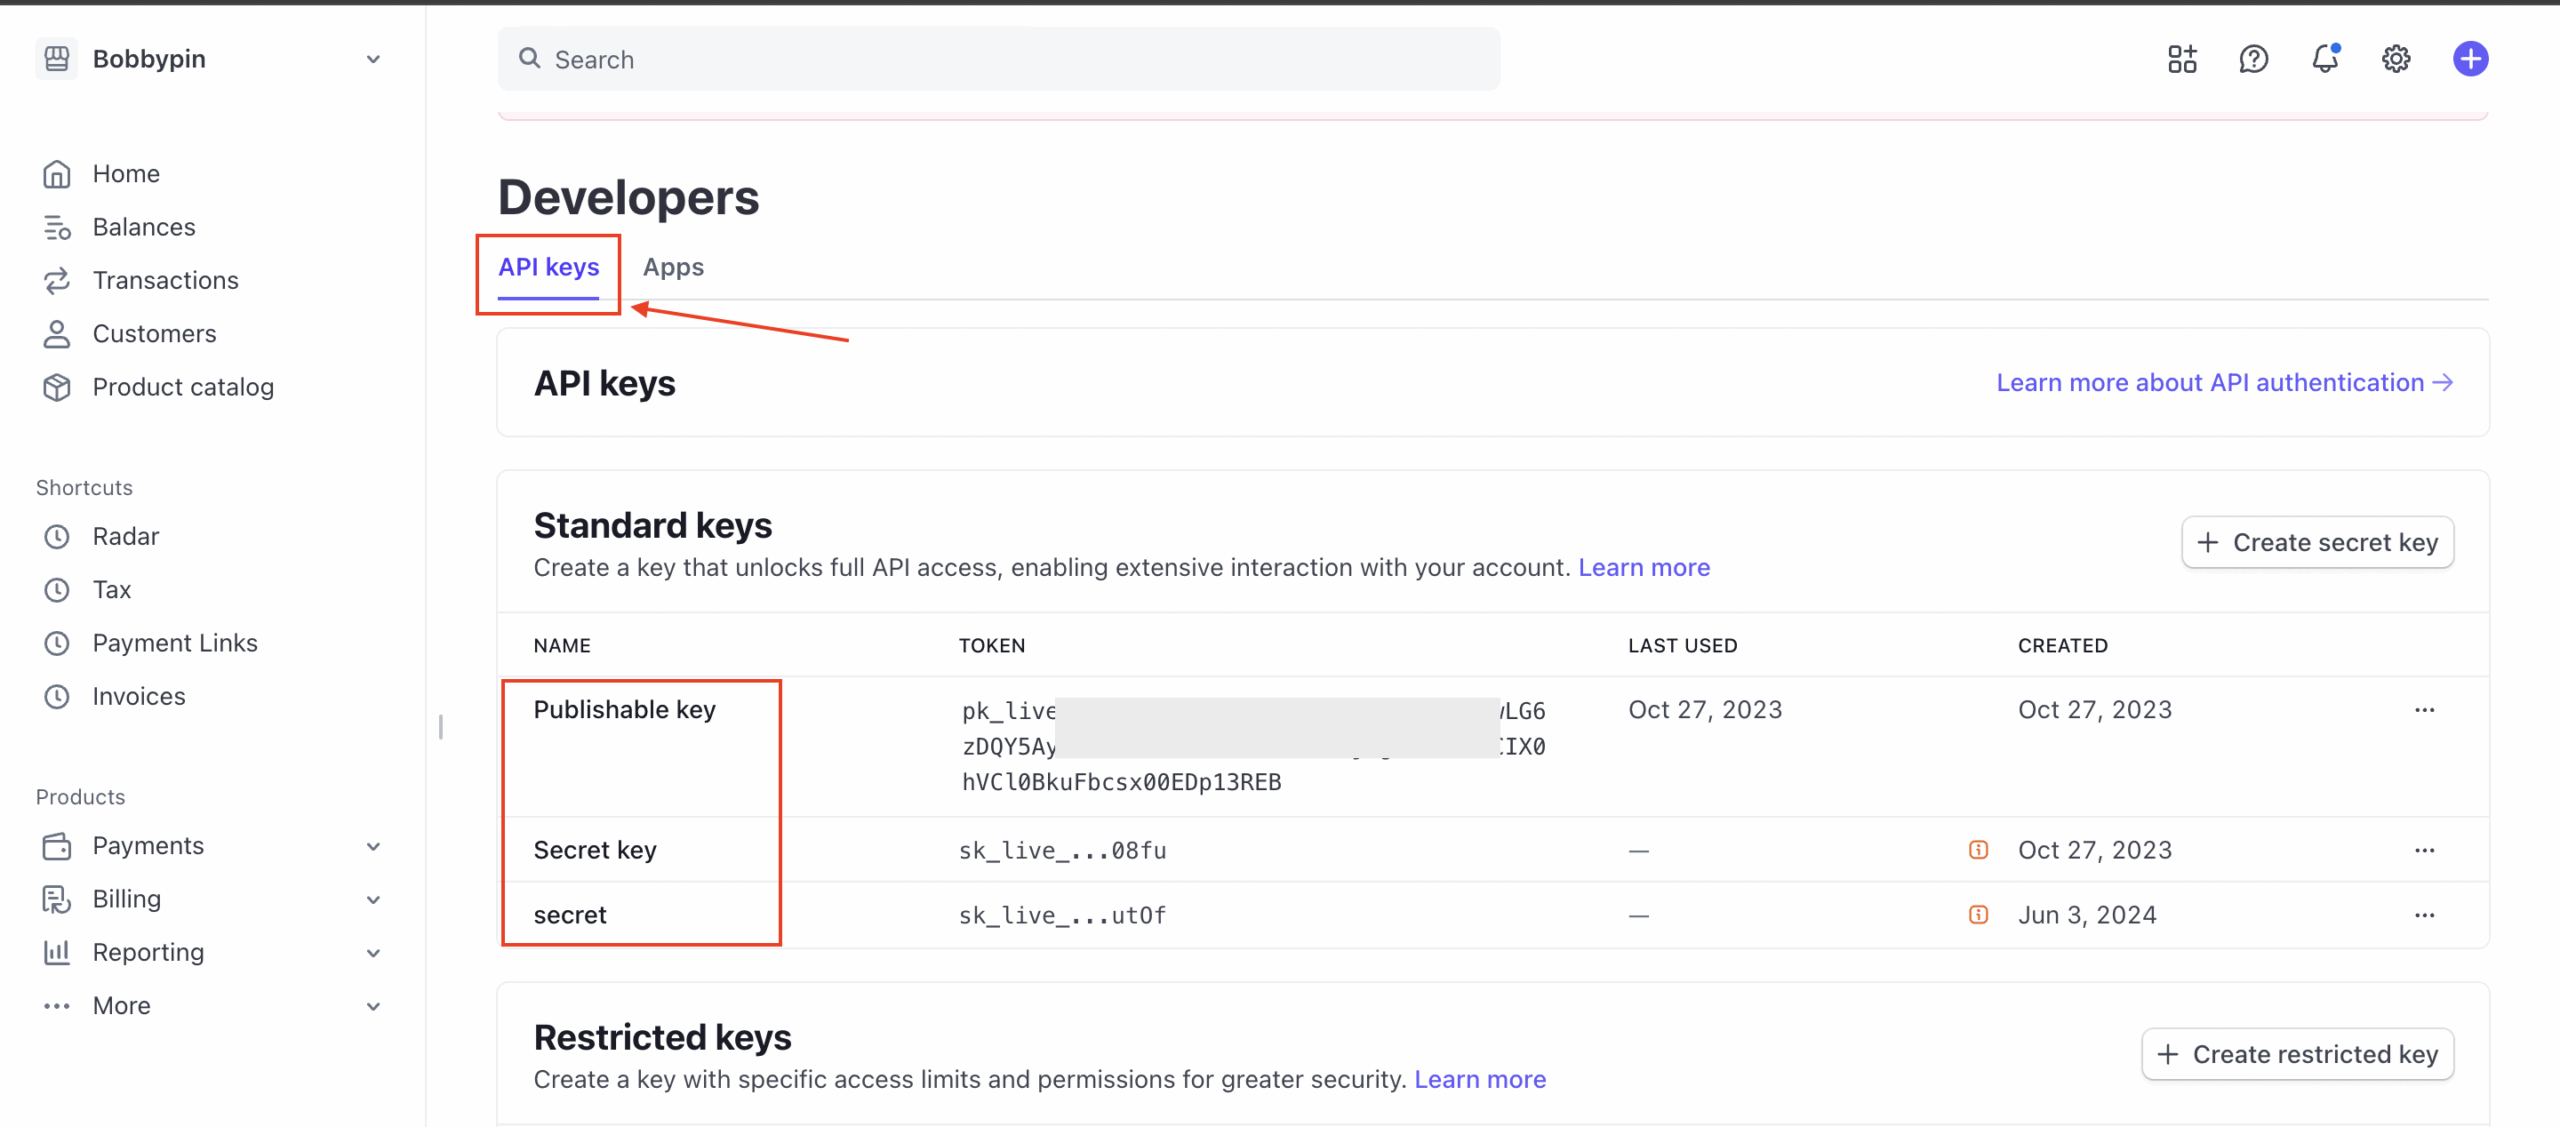2560x1127 pixels.
Task: Open options menu for the 'secret' key row
Action: [x=2424, y=915]
